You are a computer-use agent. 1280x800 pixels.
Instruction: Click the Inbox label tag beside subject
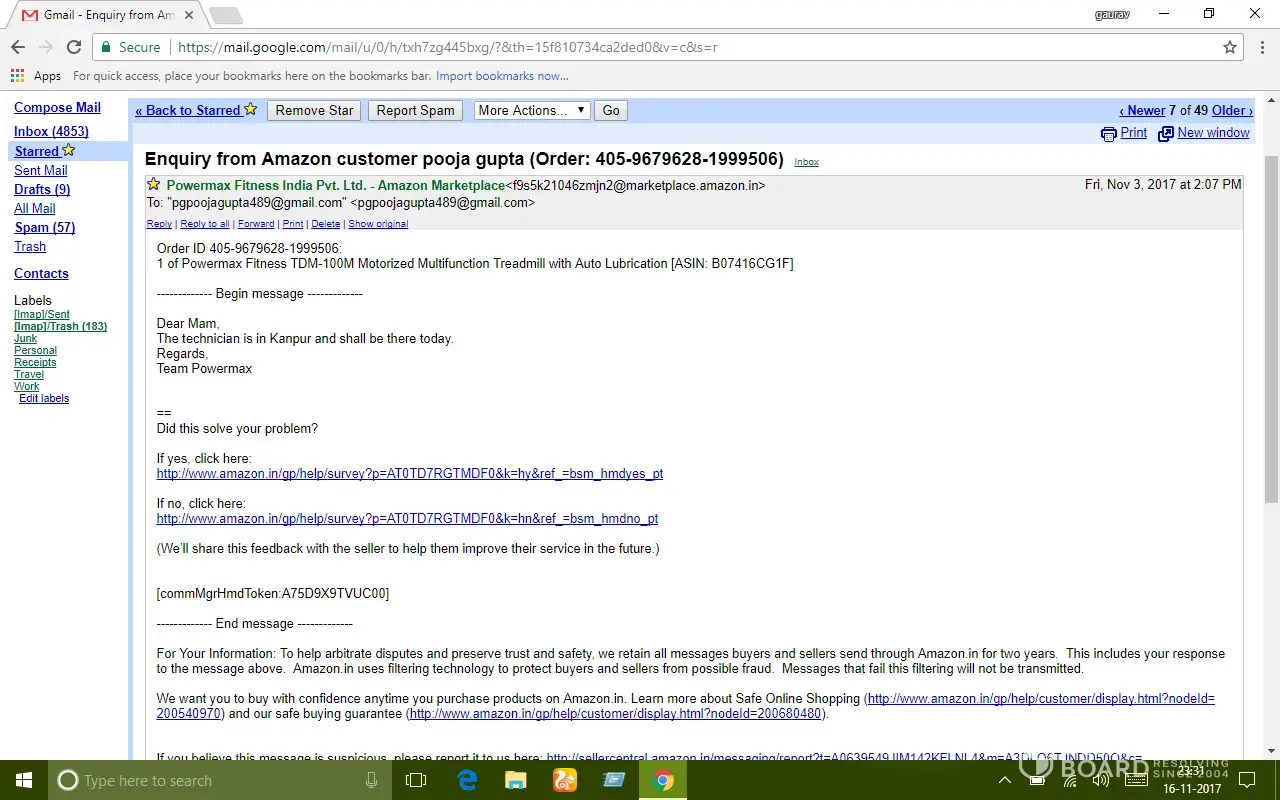click(x=807, y=162)
